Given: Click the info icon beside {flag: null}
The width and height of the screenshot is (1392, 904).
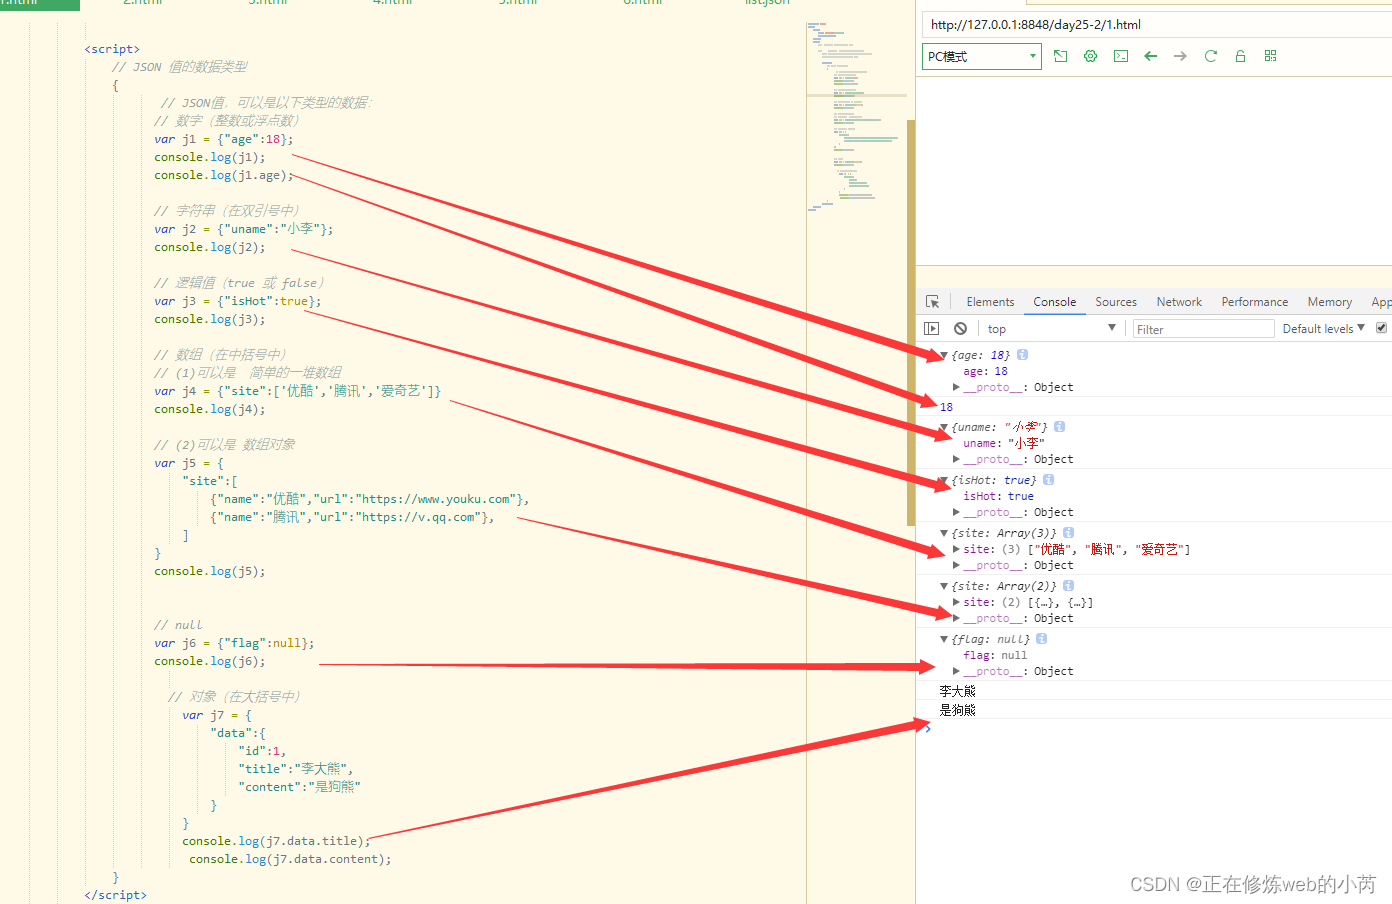Looking at the screenshot, I should click(x=1041, y=639).
